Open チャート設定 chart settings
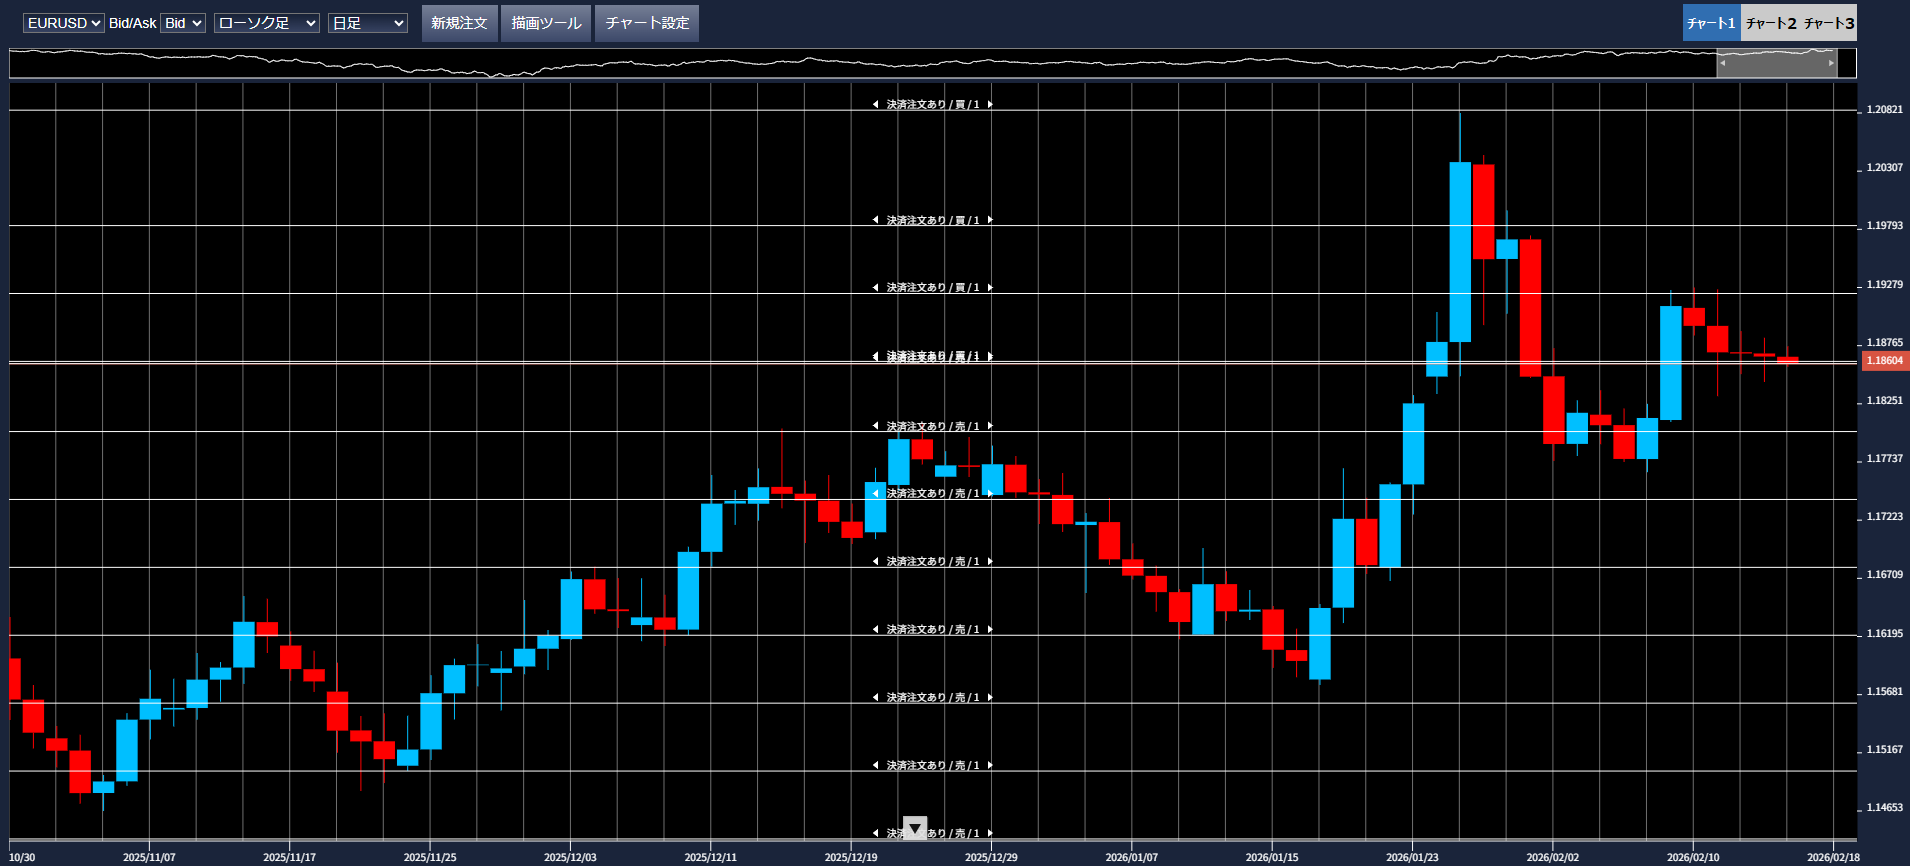The width and height of the screenshot is (1910, 866). 647,23
